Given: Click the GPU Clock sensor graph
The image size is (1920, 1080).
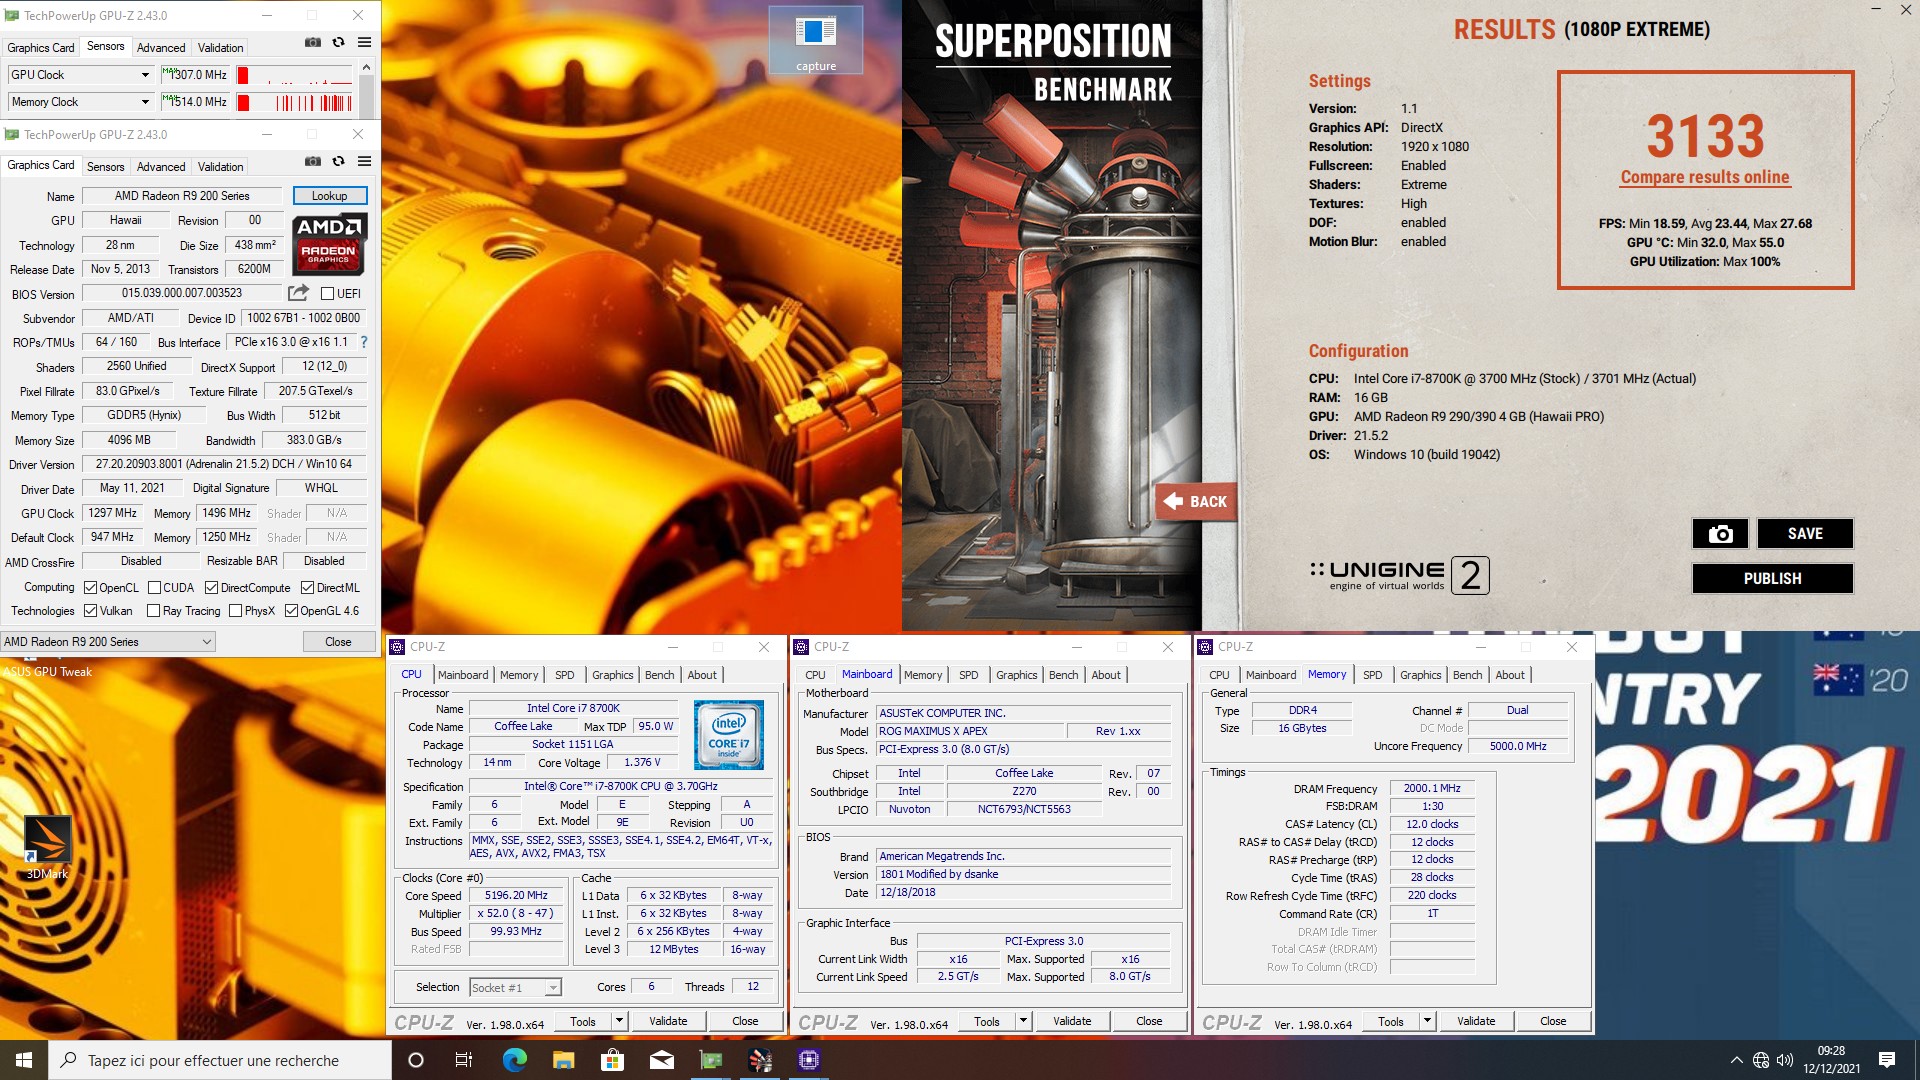Looking at the screenshot, I should point(295,75).
